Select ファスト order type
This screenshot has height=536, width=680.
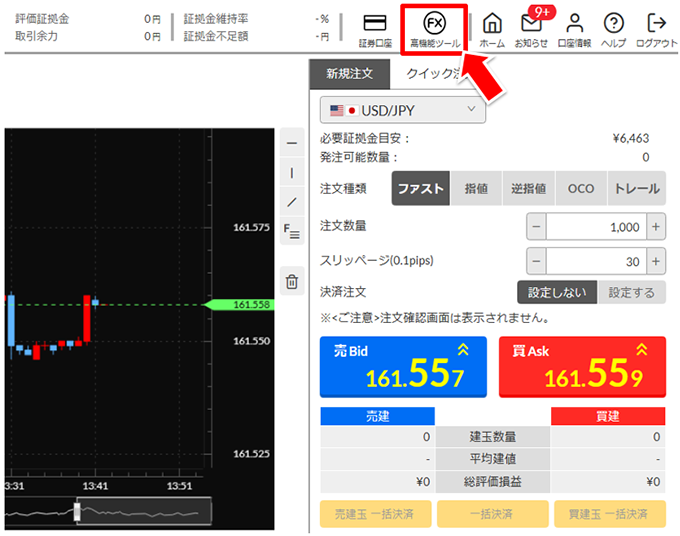click(421, 188)
